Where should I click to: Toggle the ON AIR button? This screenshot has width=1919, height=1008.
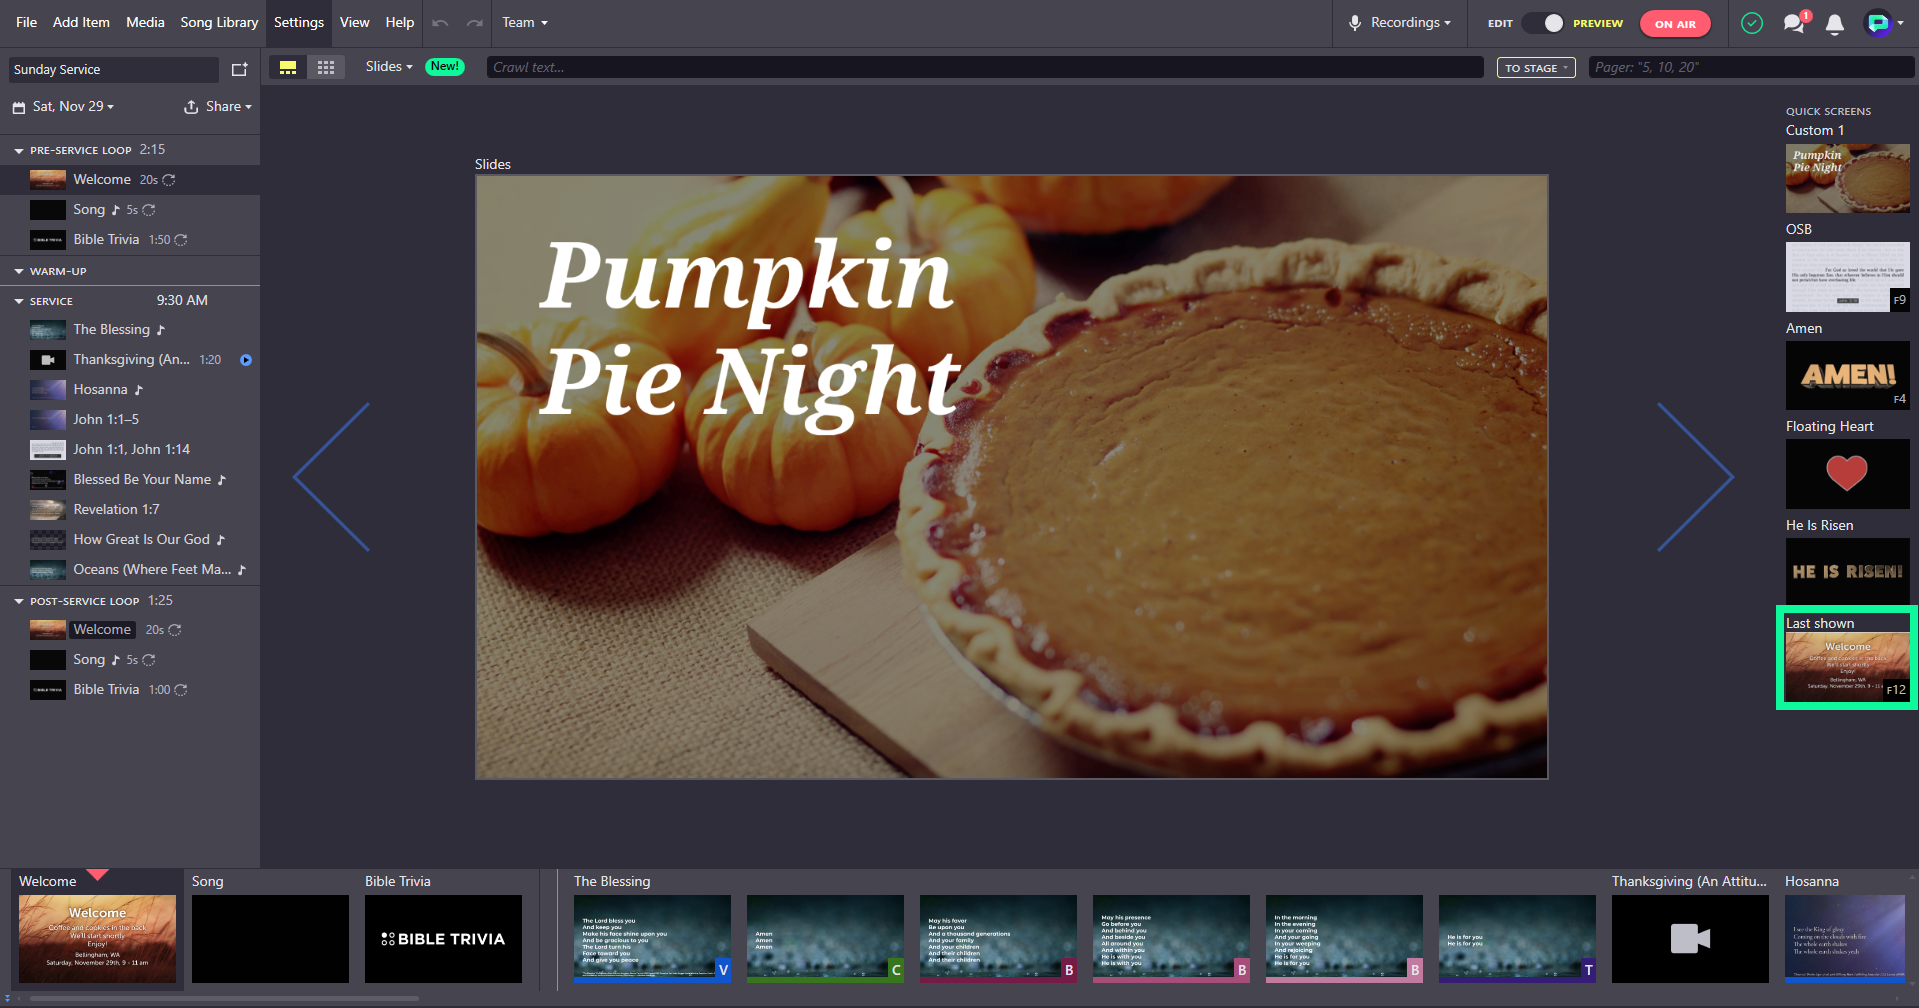click(1675, 24)
